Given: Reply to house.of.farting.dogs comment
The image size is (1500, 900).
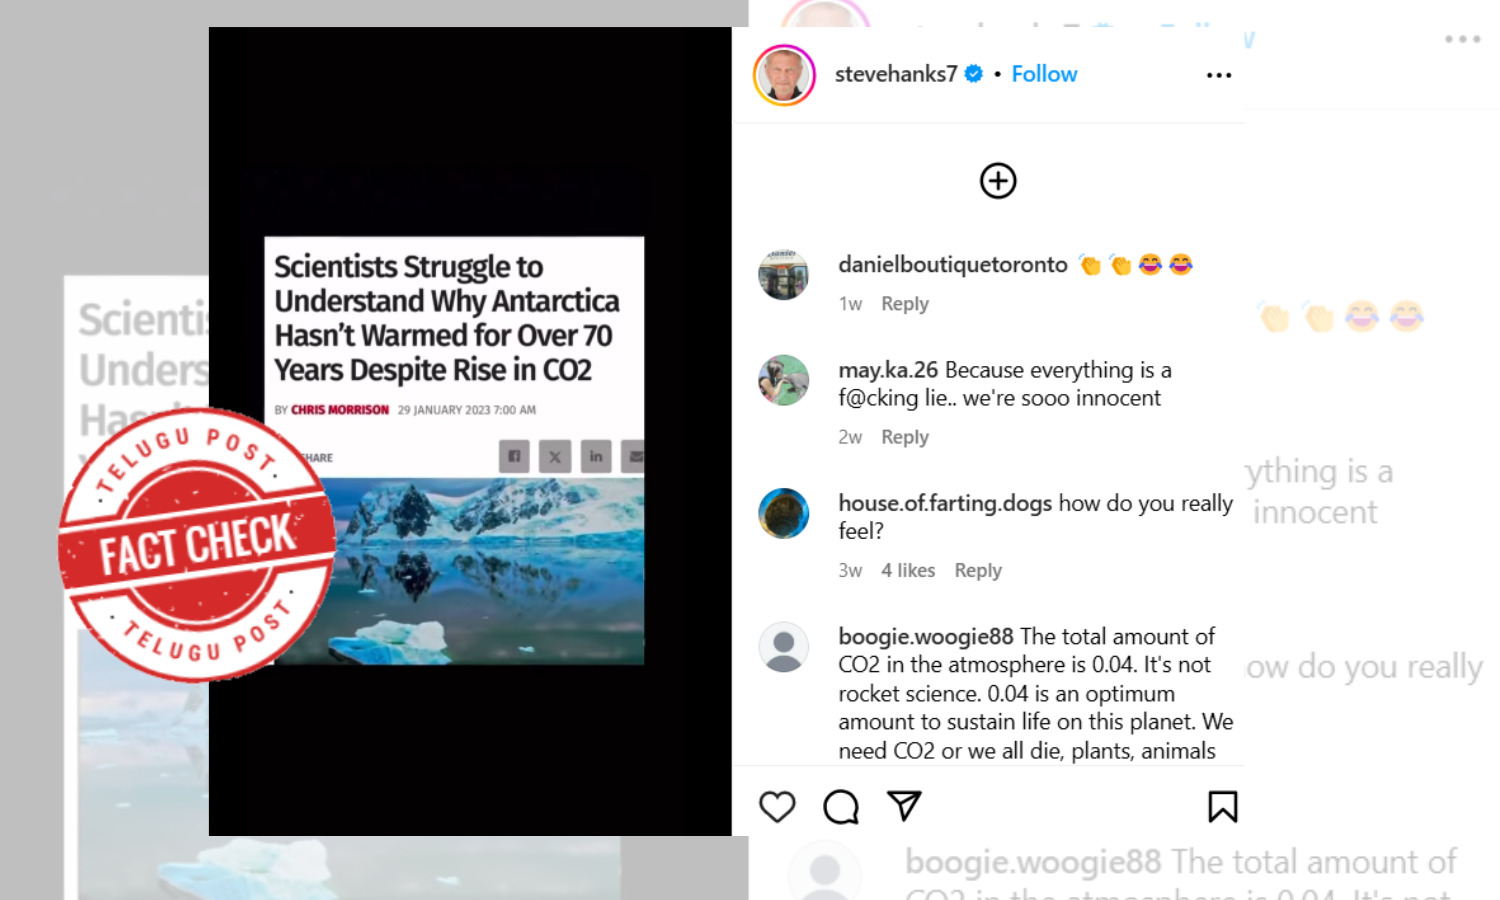Looking at the screenshot, I should tap(978, 570).
